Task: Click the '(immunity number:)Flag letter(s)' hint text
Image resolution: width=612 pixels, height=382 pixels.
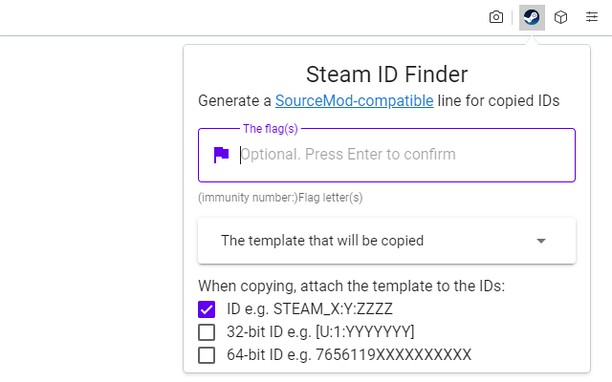Action: click(280, 198)
